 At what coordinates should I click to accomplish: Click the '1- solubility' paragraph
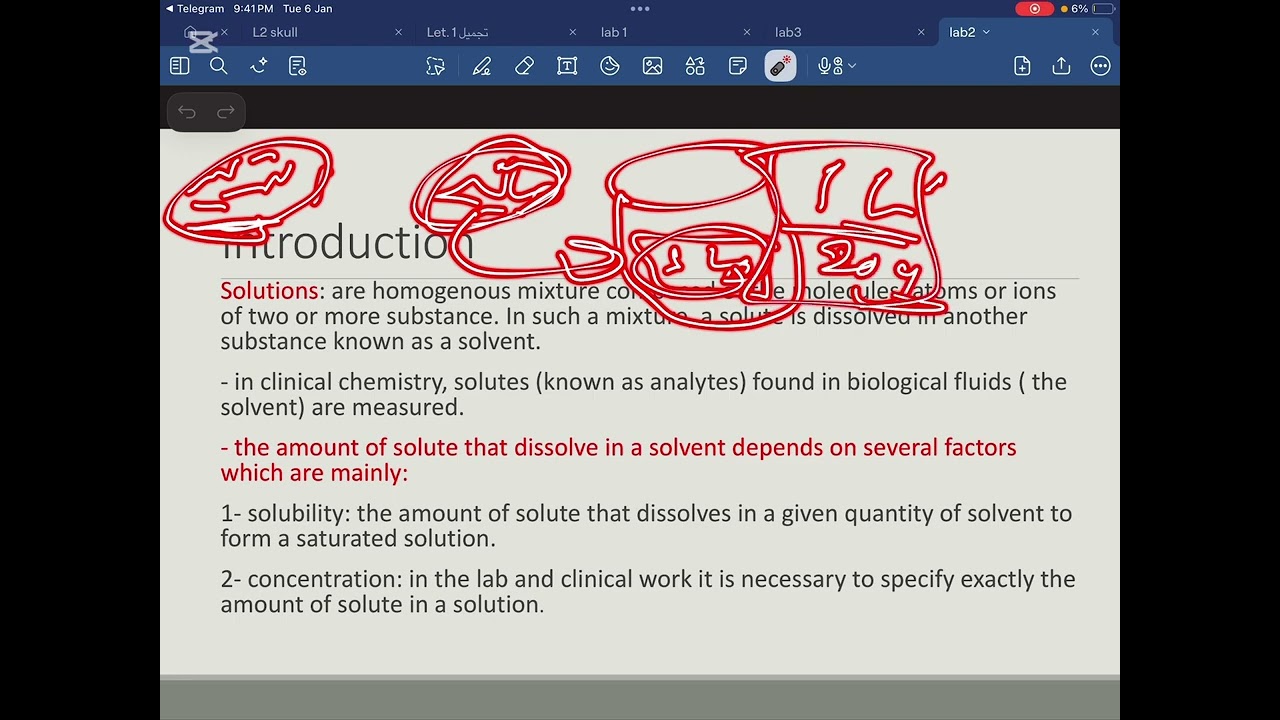pyautogui.click(x=646, y=526)
